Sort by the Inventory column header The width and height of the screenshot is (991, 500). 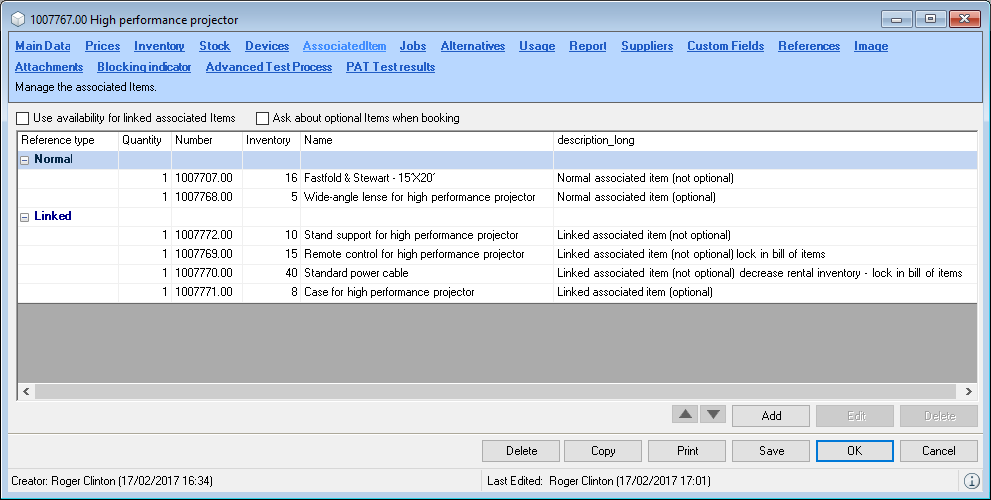coord(269,140)
